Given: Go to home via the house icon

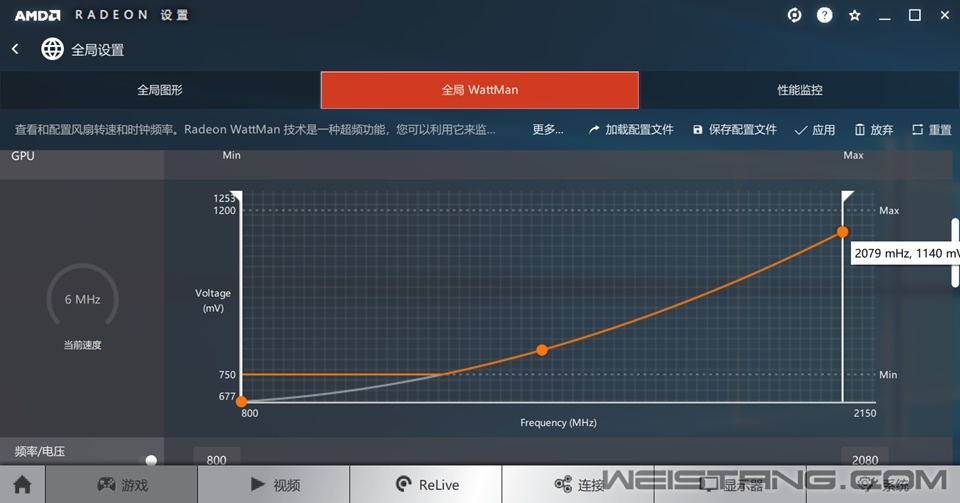Looking at the screenshot, I should tap(22, 485).
